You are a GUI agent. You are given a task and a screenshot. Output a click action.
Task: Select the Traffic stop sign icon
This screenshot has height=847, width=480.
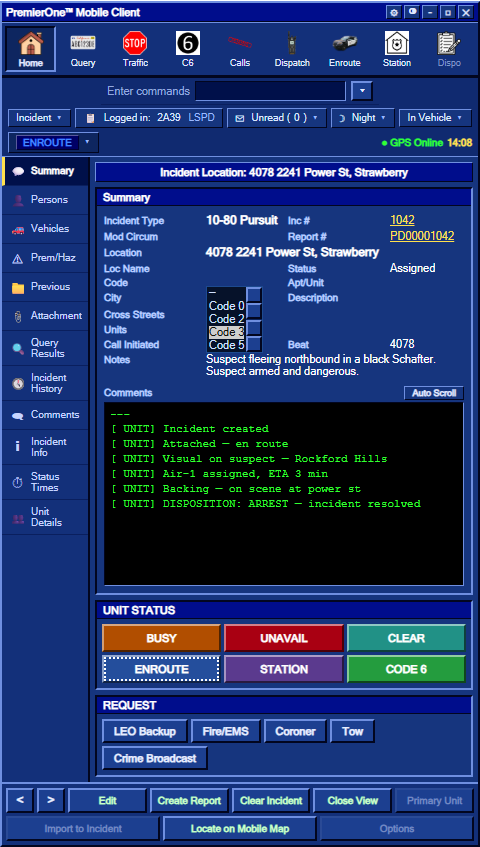pos(135,49)
